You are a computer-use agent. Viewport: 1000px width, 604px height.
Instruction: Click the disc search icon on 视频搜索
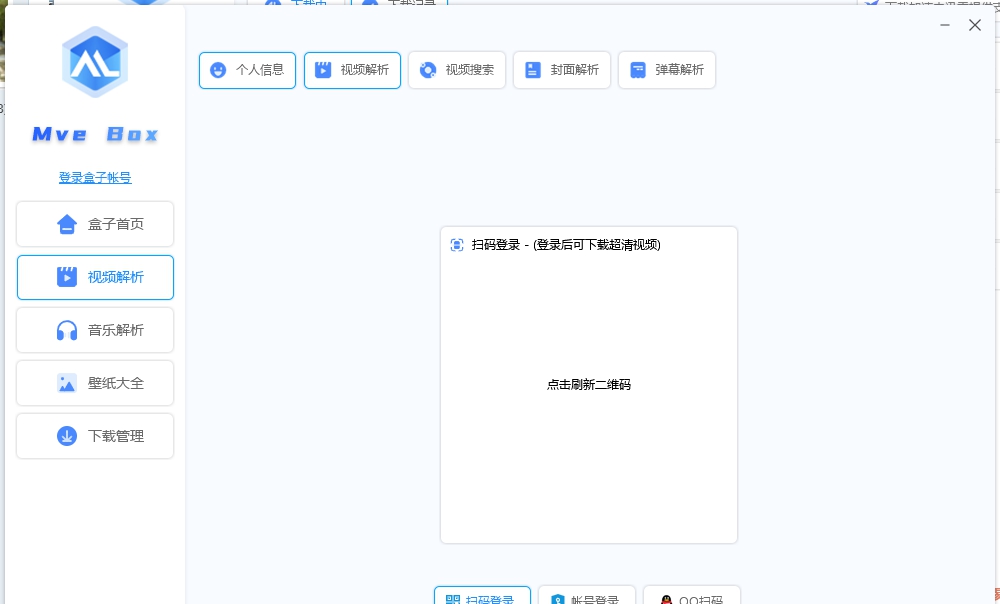coord(428,70)
